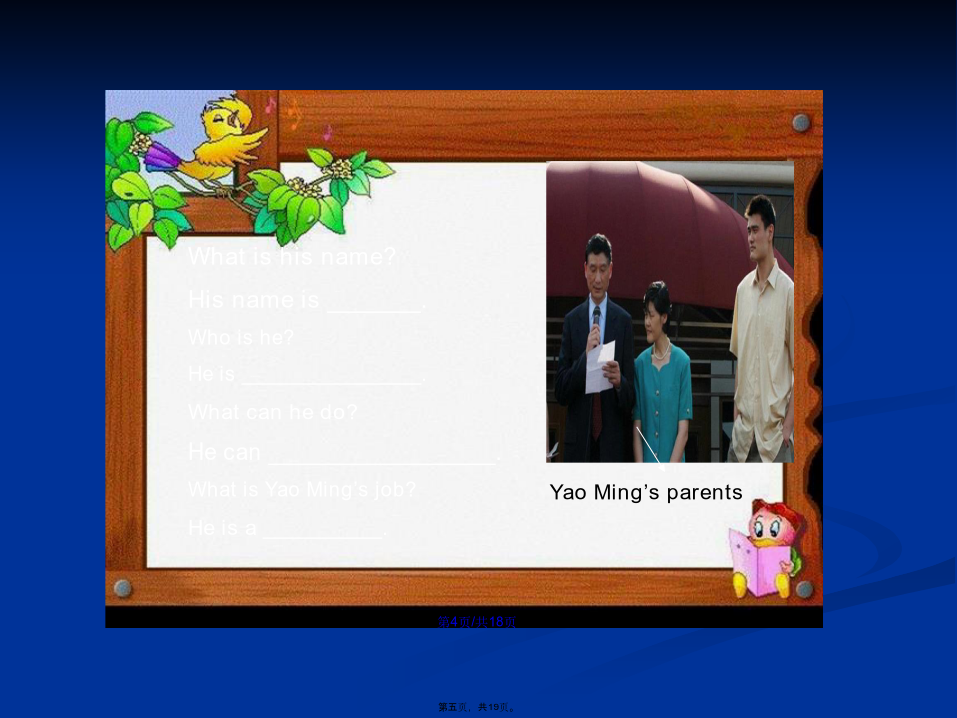Click the cartoon duck reading a pink book

pos(766,549)
